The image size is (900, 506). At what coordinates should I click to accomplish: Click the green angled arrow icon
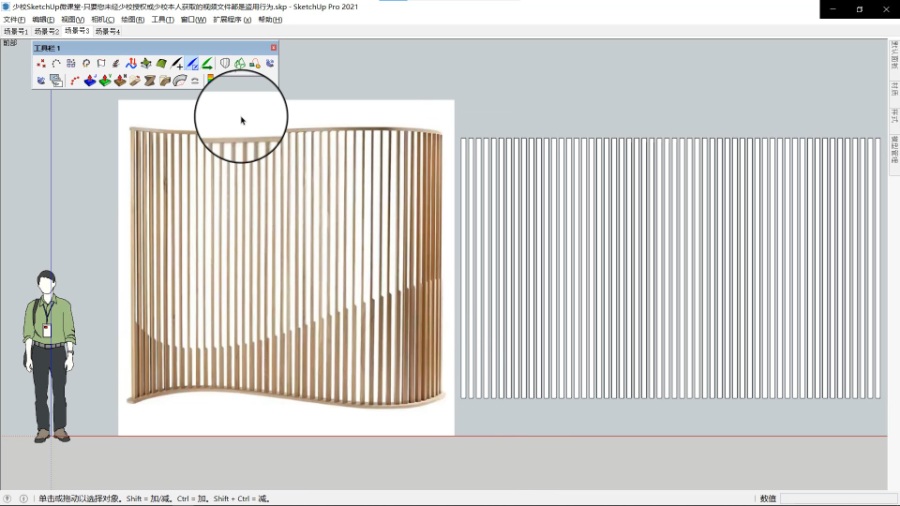pyautogui.click(x=207, y=64)
